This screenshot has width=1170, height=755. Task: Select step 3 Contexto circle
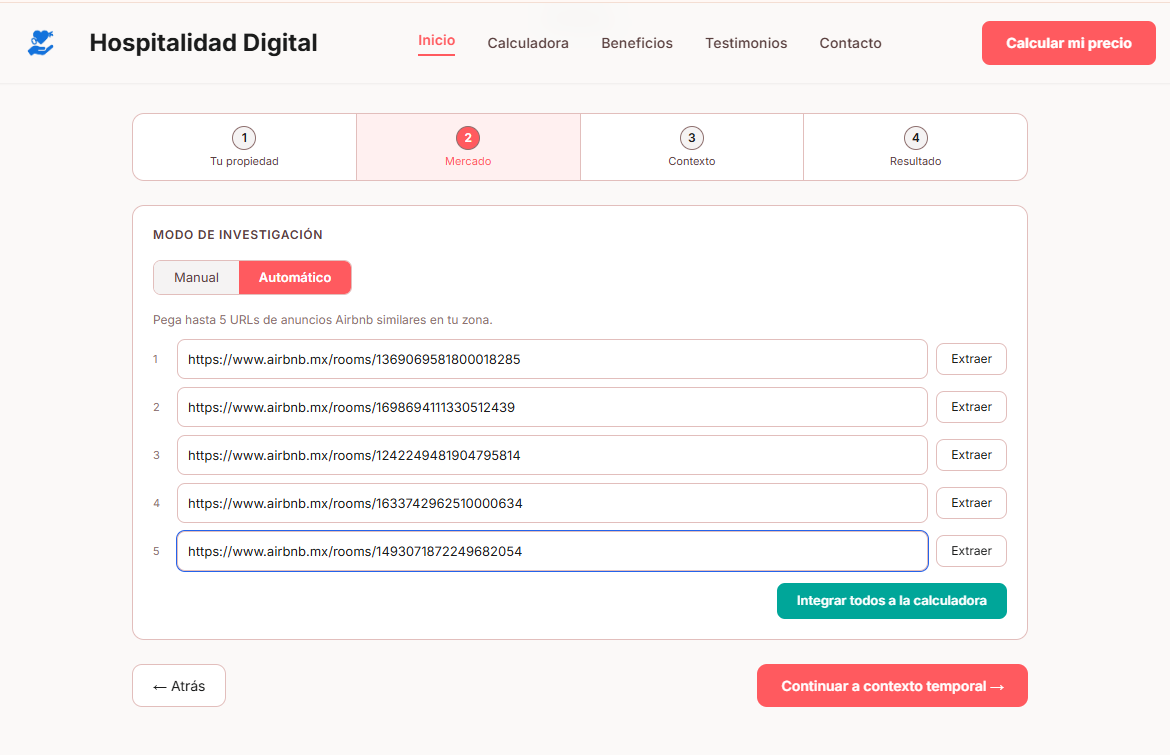coord(692,138)
